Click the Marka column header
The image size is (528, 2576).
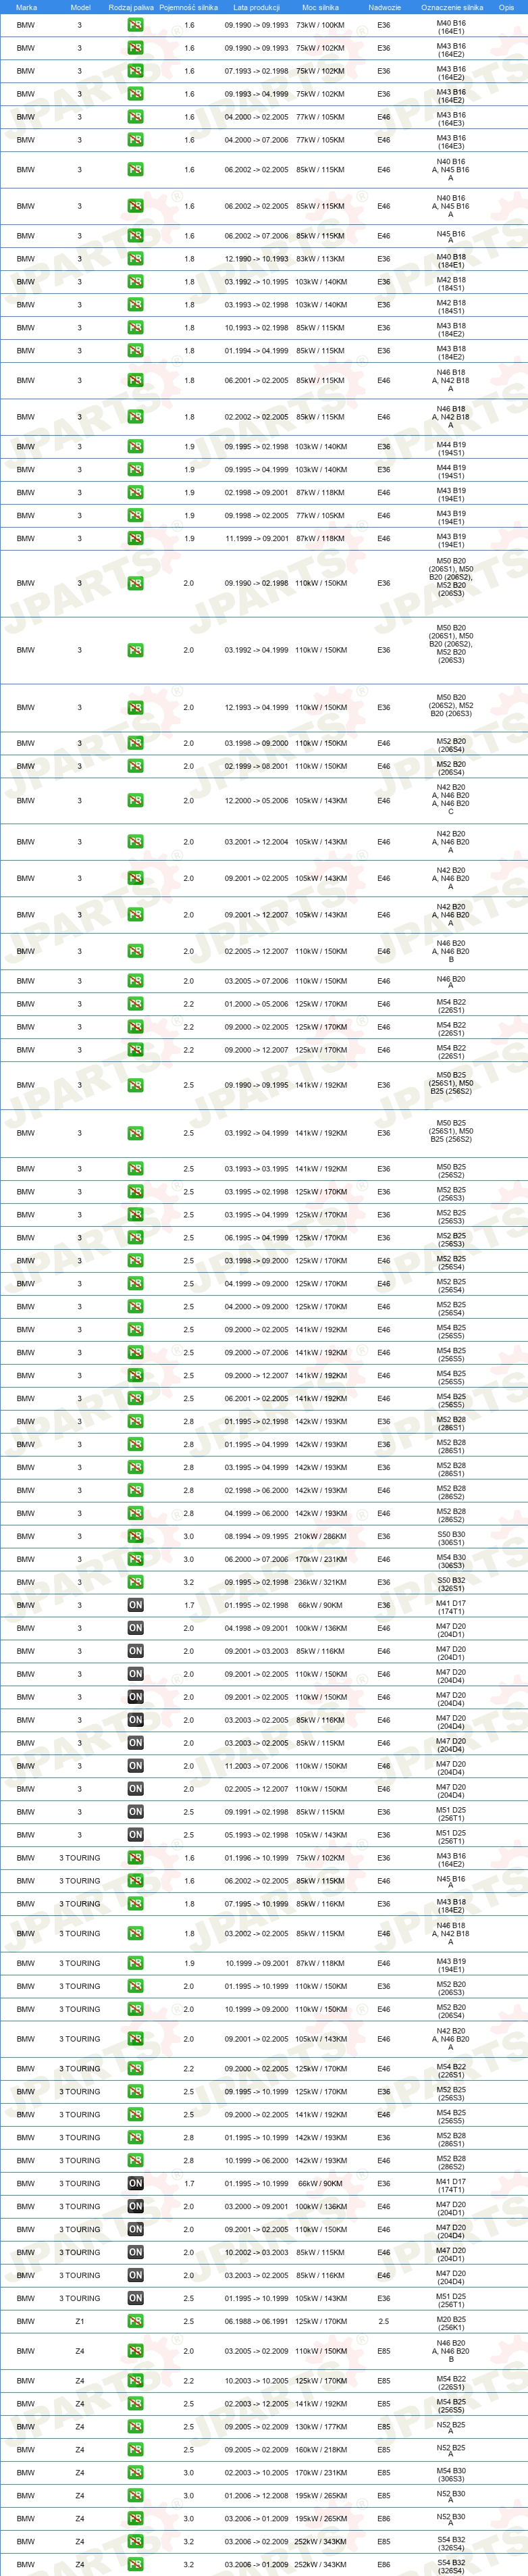coord(26,7)
